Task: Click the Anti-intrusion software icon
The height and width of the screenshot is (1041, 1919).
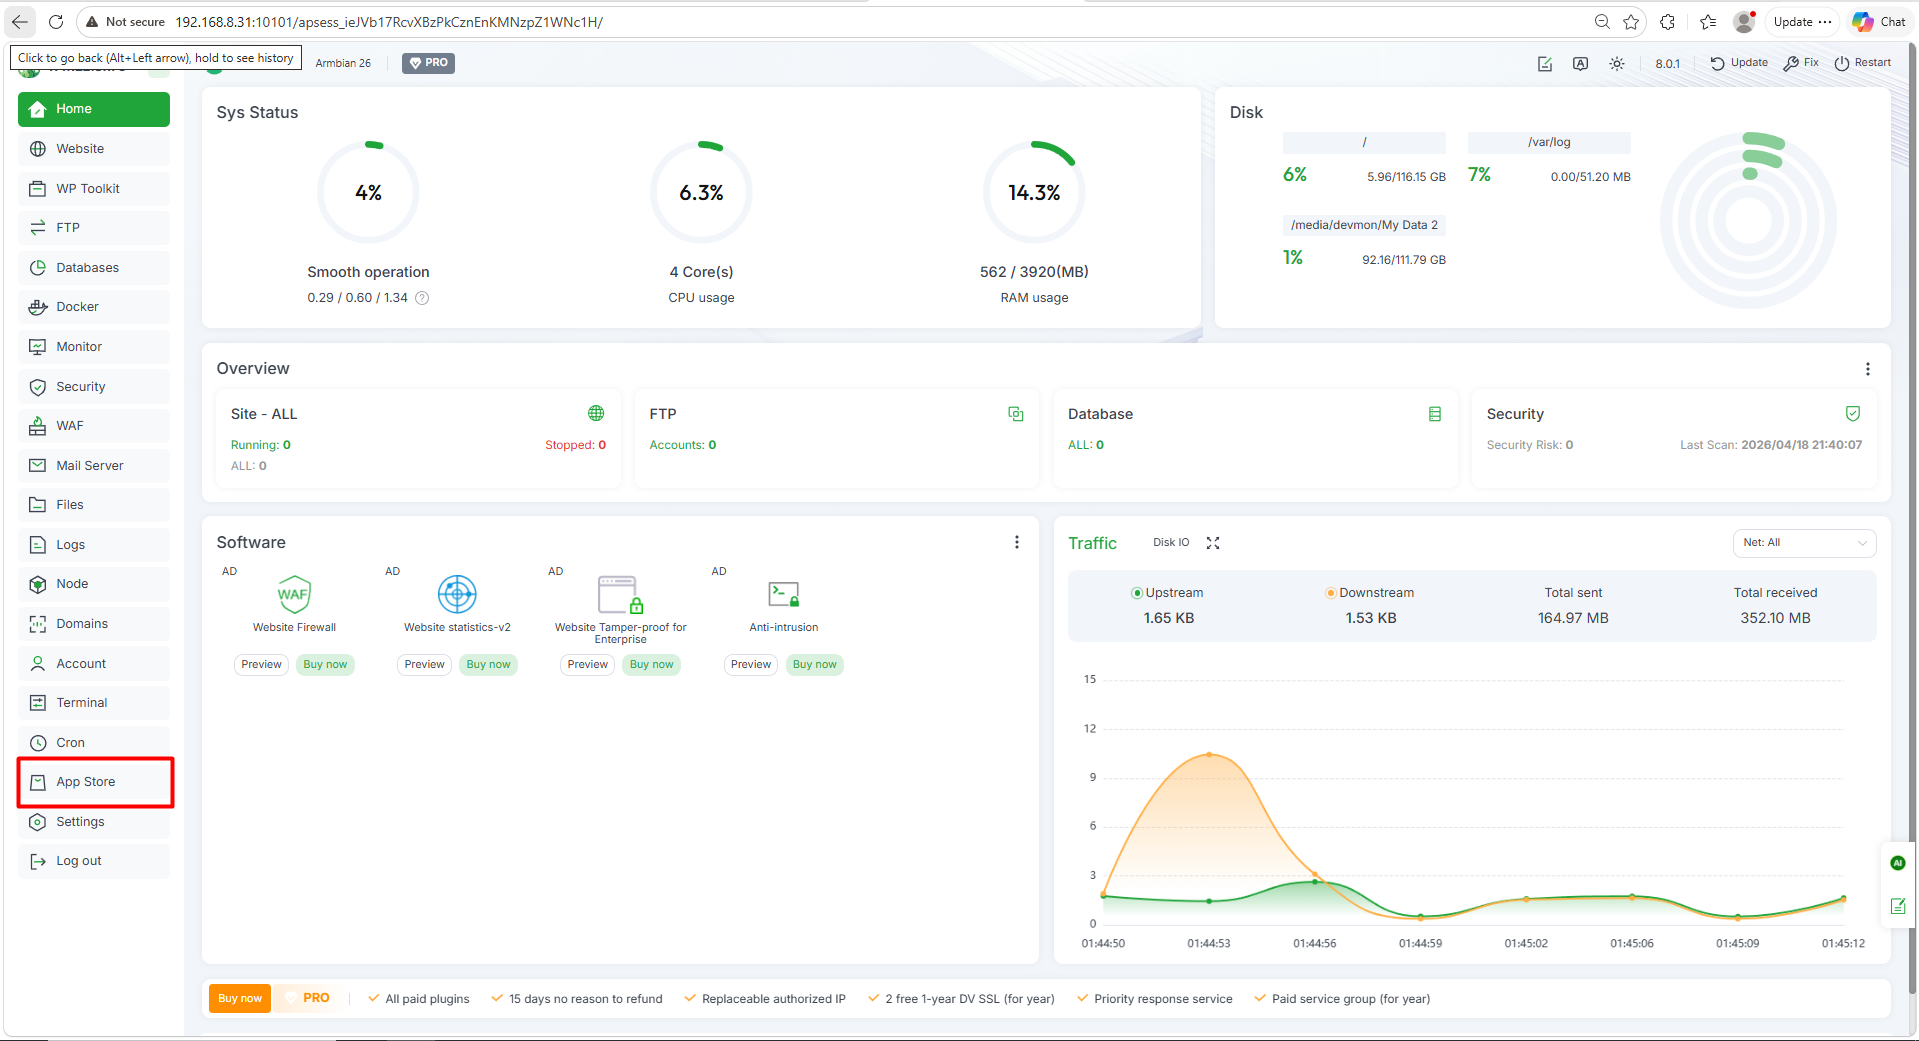Action: [783, 594]
